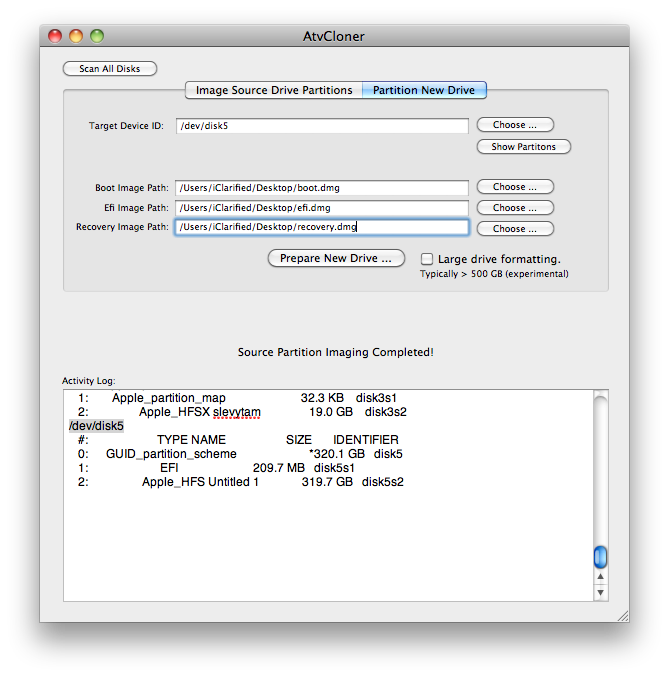Switch to Image Source Drive Partitions tab
Viewport: 669px width, 677px height.
[274, 90]
